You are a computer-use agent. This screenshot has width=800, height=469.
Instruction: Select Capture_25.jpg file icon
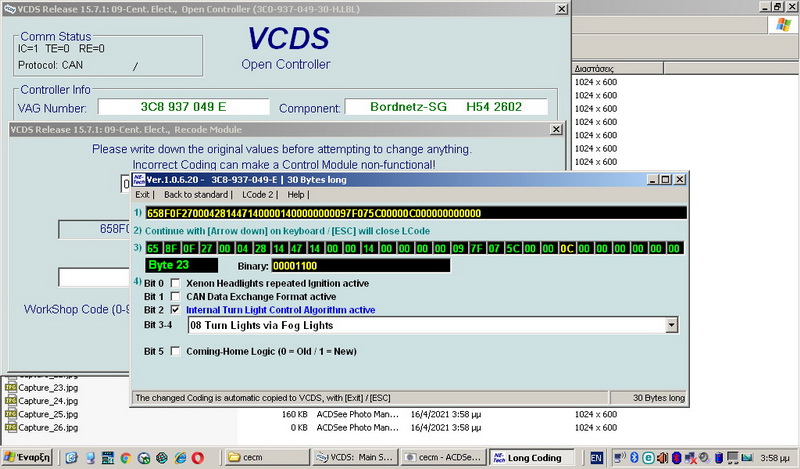click(x=11, y=414)
